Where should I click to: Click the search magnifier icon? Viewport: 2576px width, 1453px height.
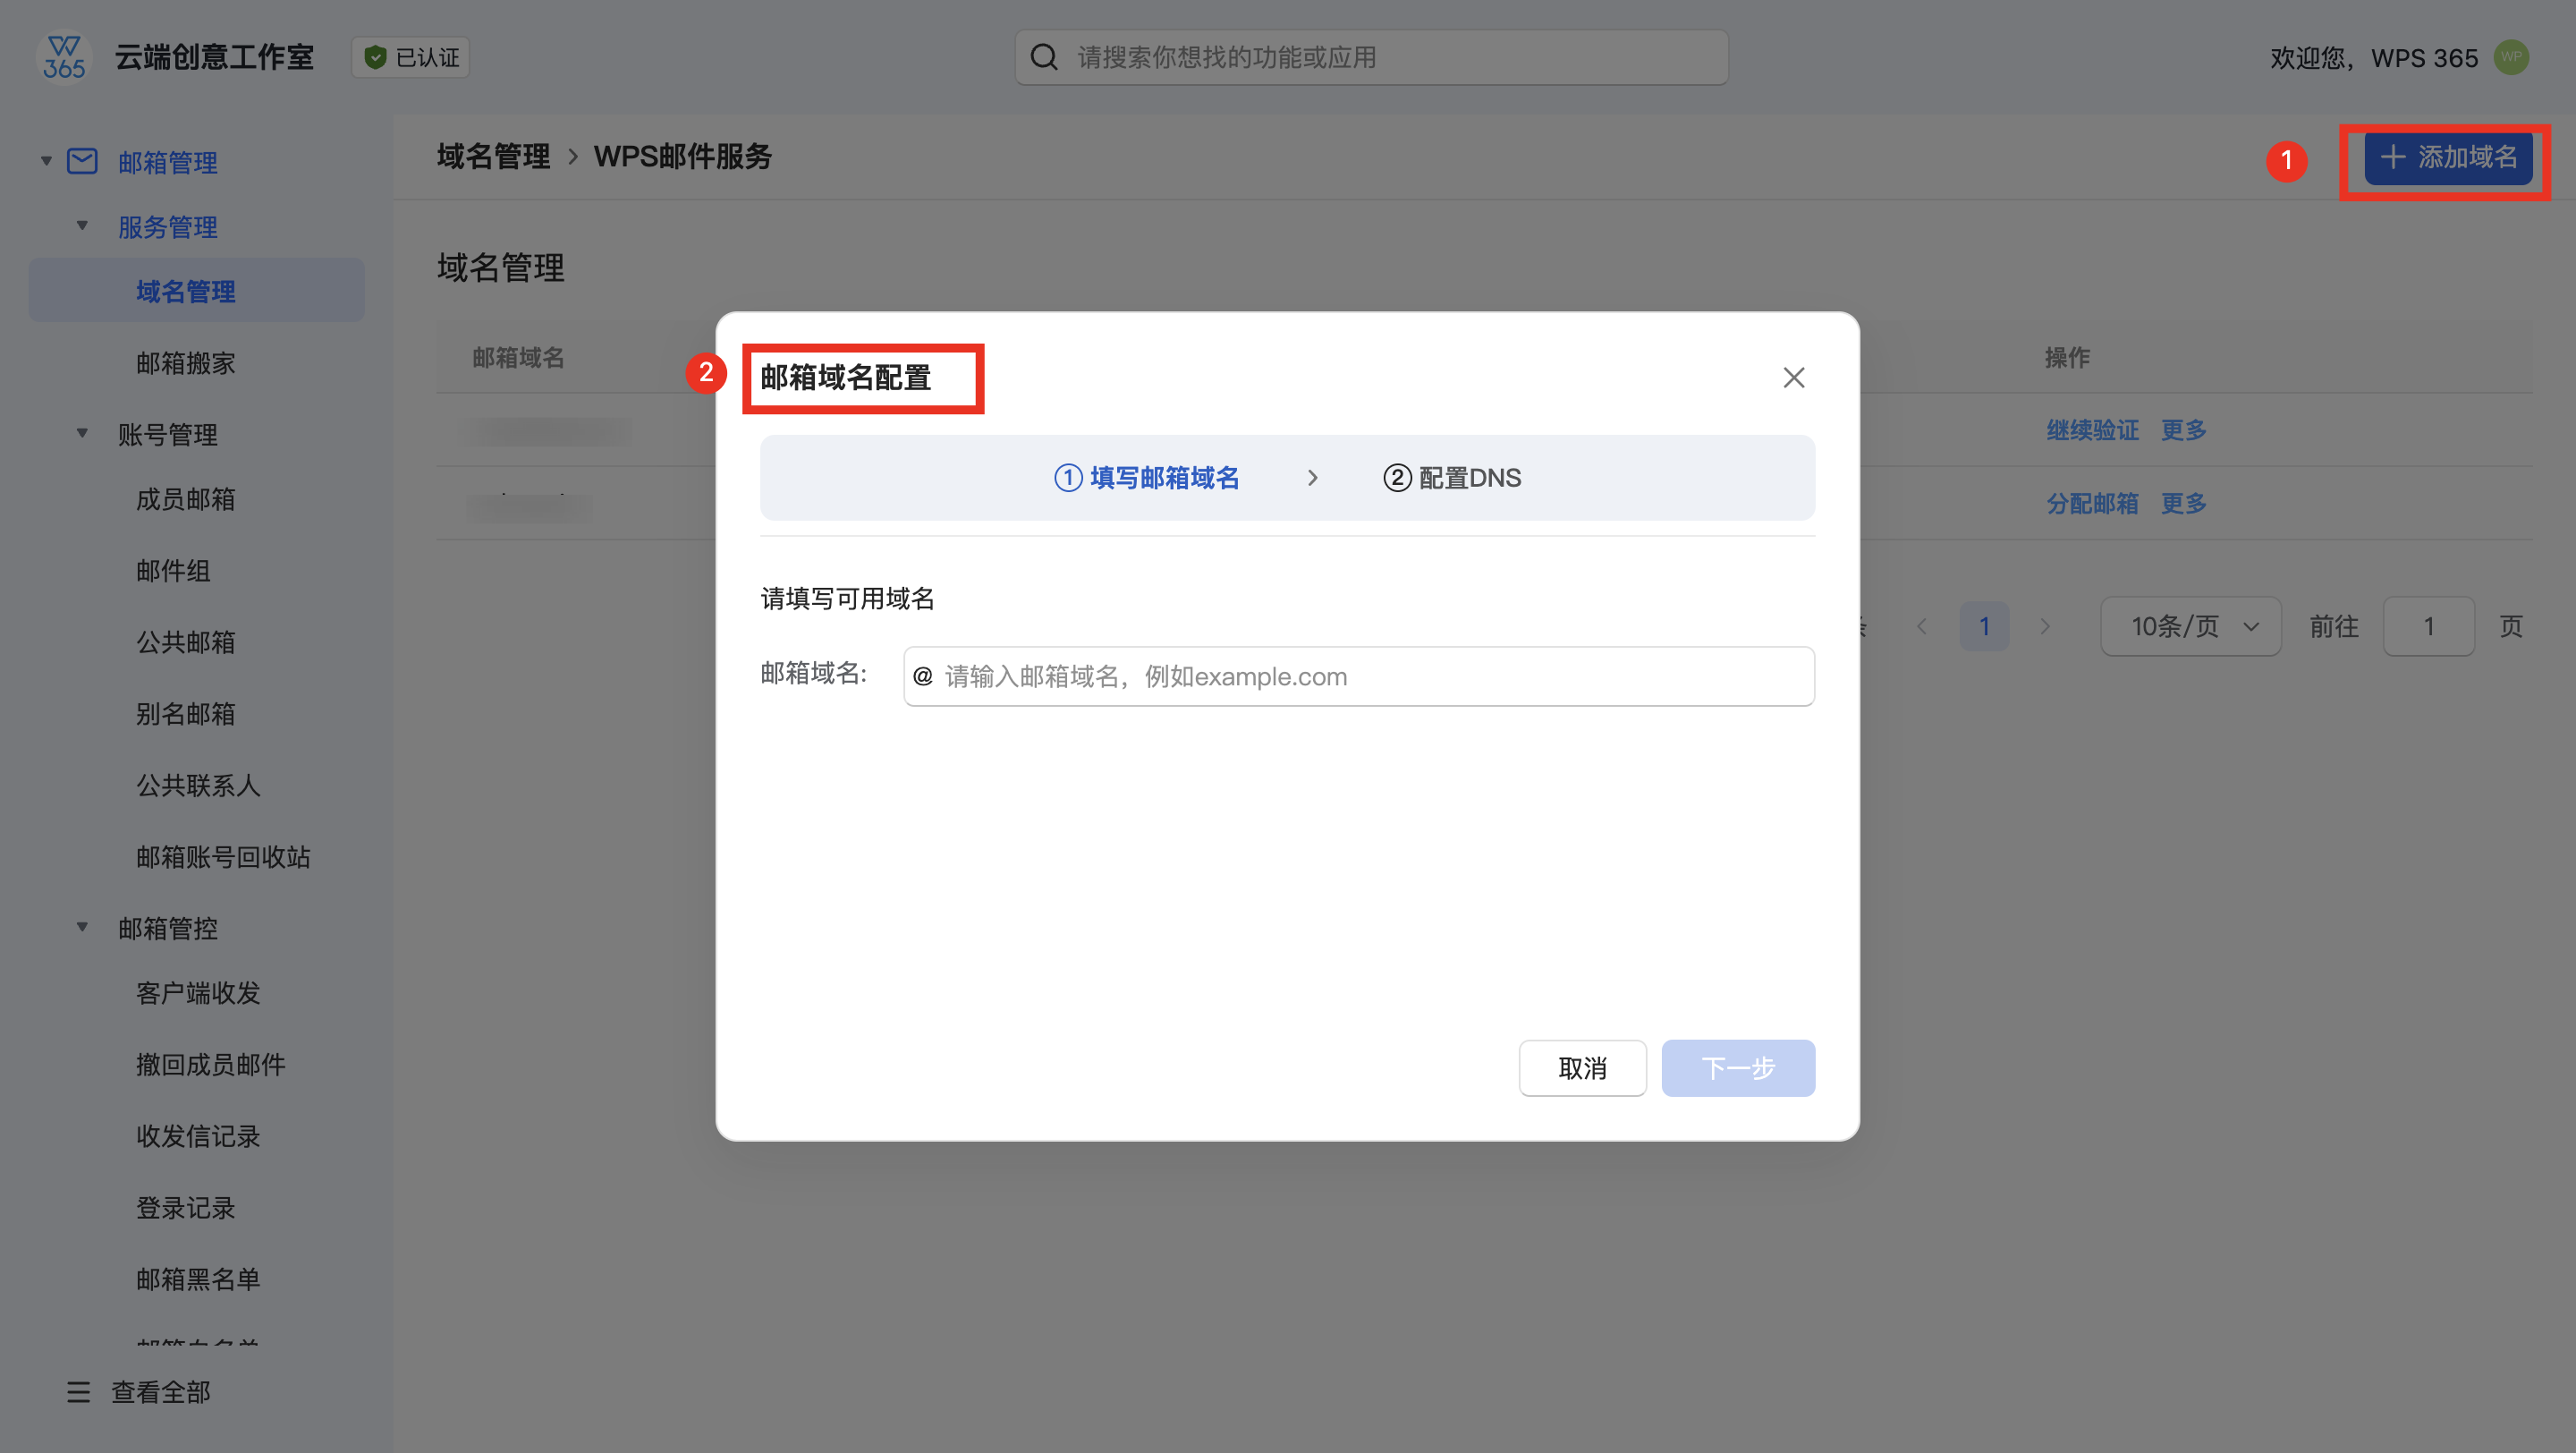pyautogui.click(x=1044, y=58)
